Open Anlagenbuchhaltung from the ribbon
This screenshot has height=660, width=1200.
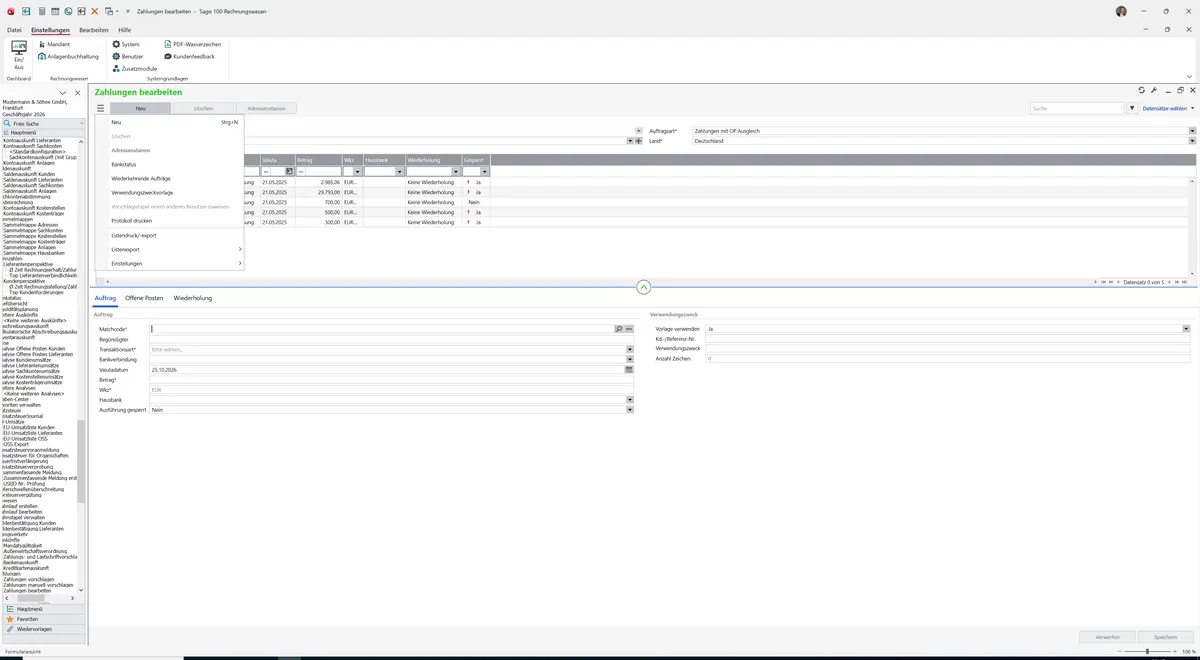[x=68, y=56]
